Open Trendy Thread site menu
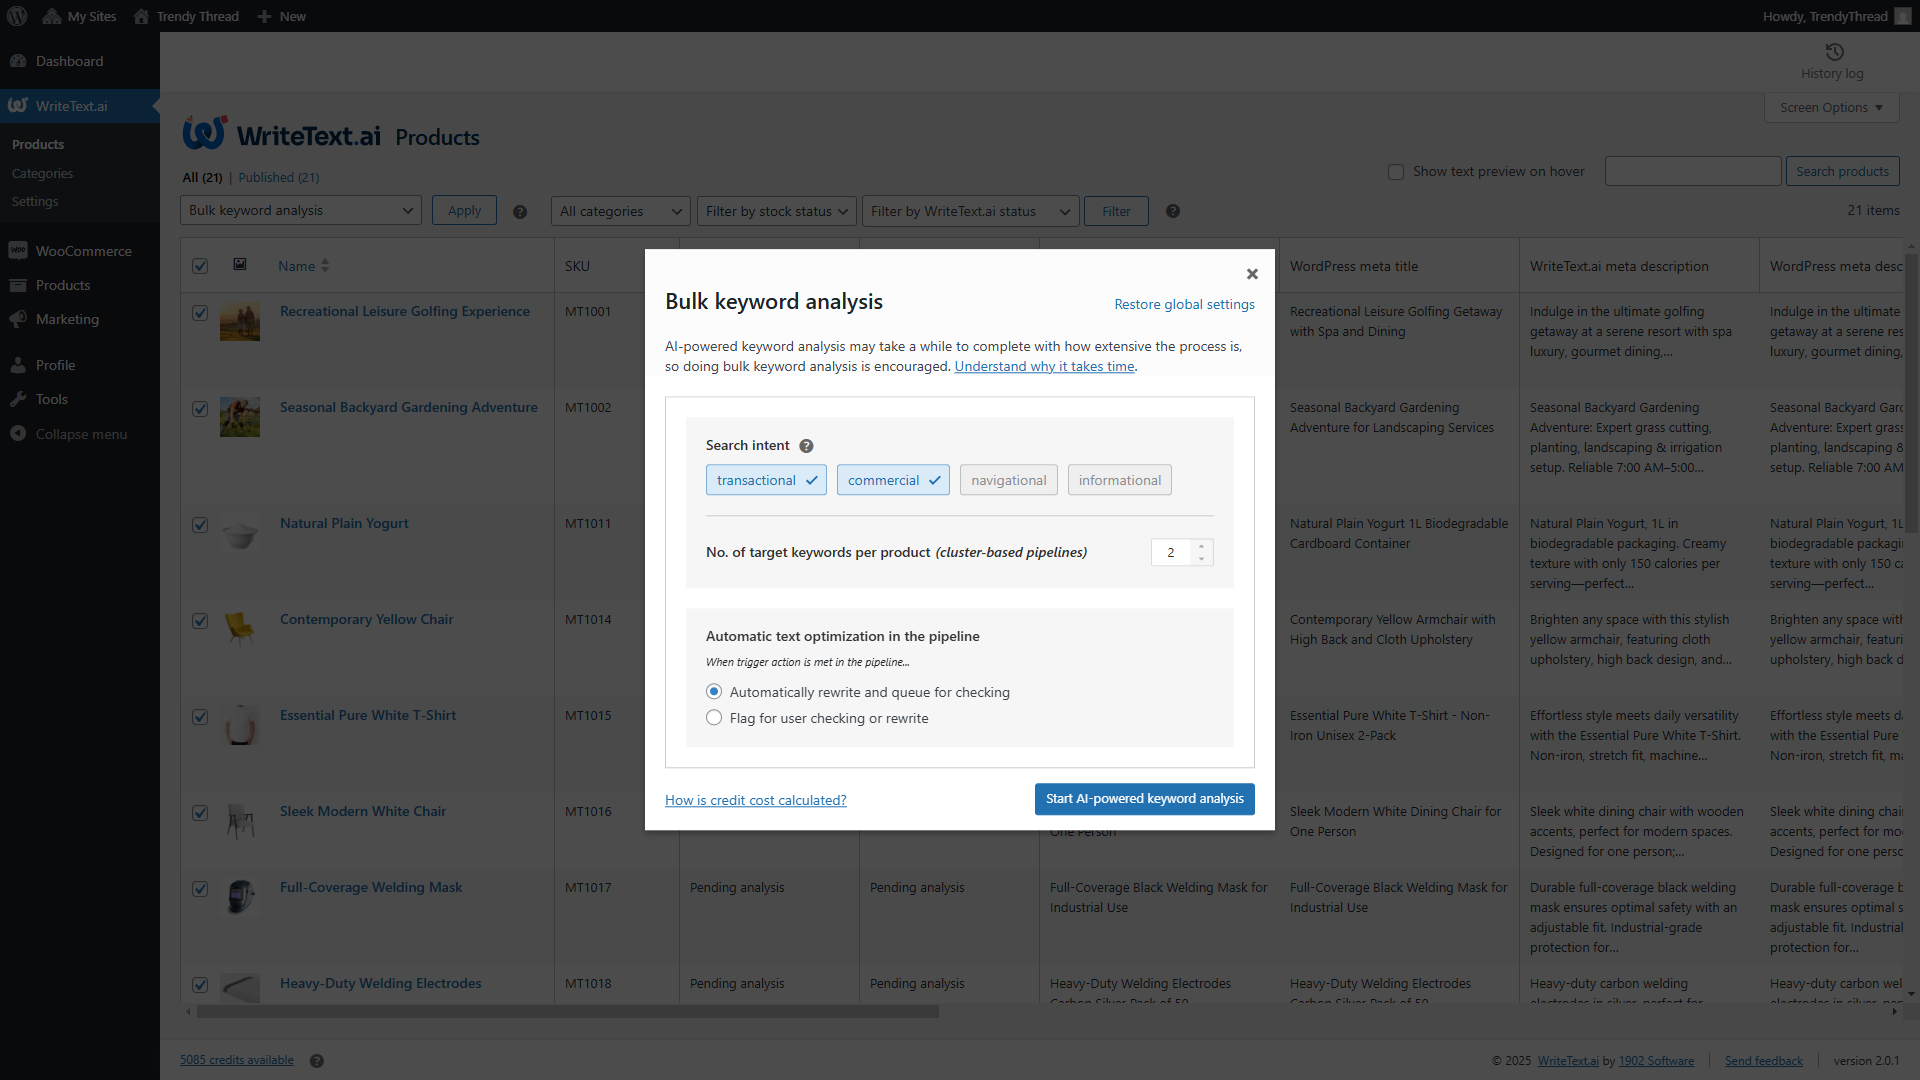The image size is (1920, 1080). coord(186,16)
